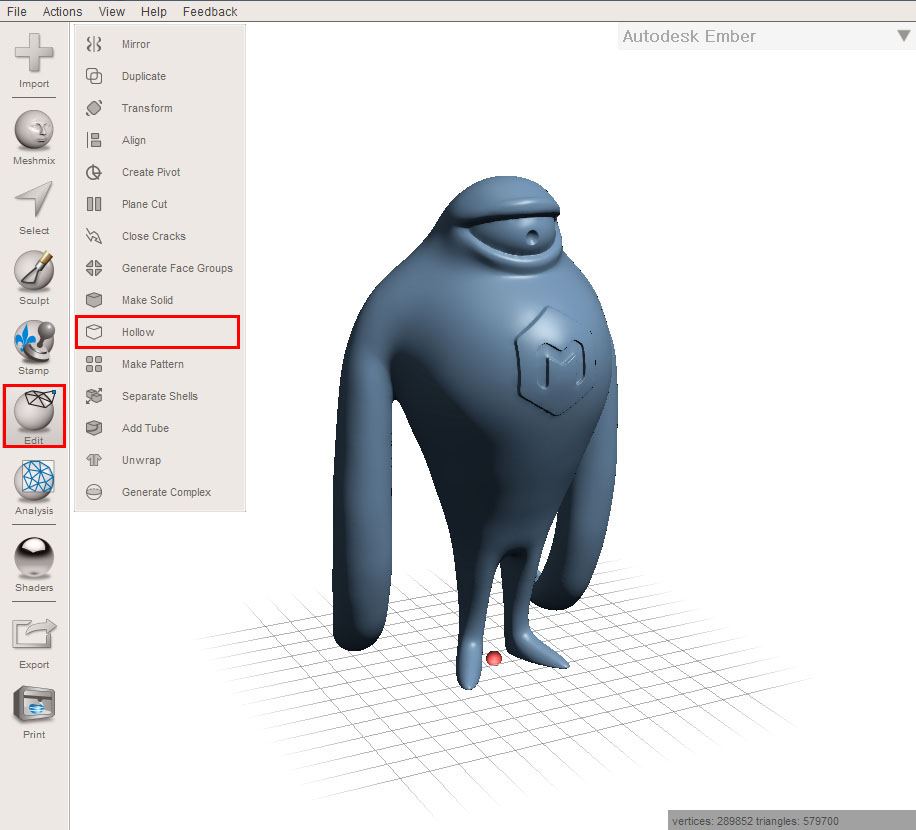Viewport: 916px width, 830px height.
Task: Activate the Select tool
Action: pyautogui.click(x=34, y=208)
